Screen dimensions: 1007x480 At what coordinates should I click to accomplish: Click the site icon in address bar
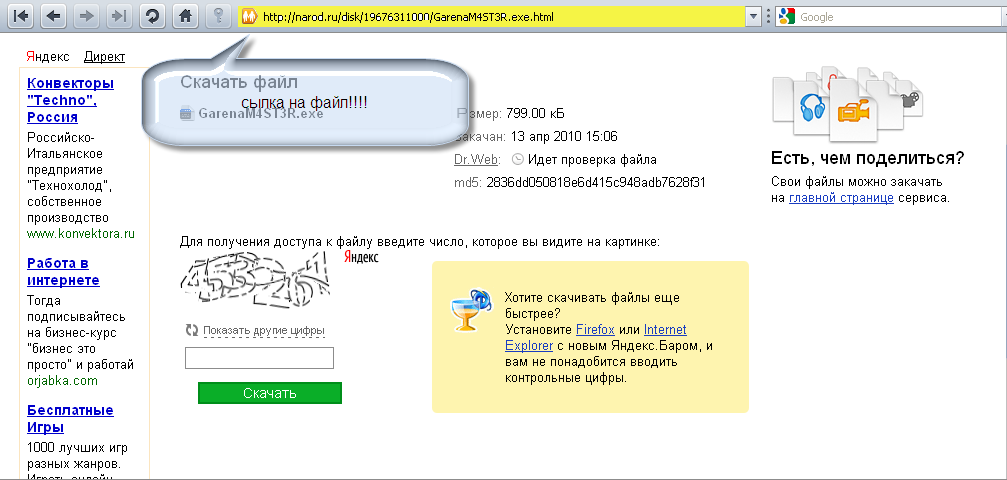(250, 17)
